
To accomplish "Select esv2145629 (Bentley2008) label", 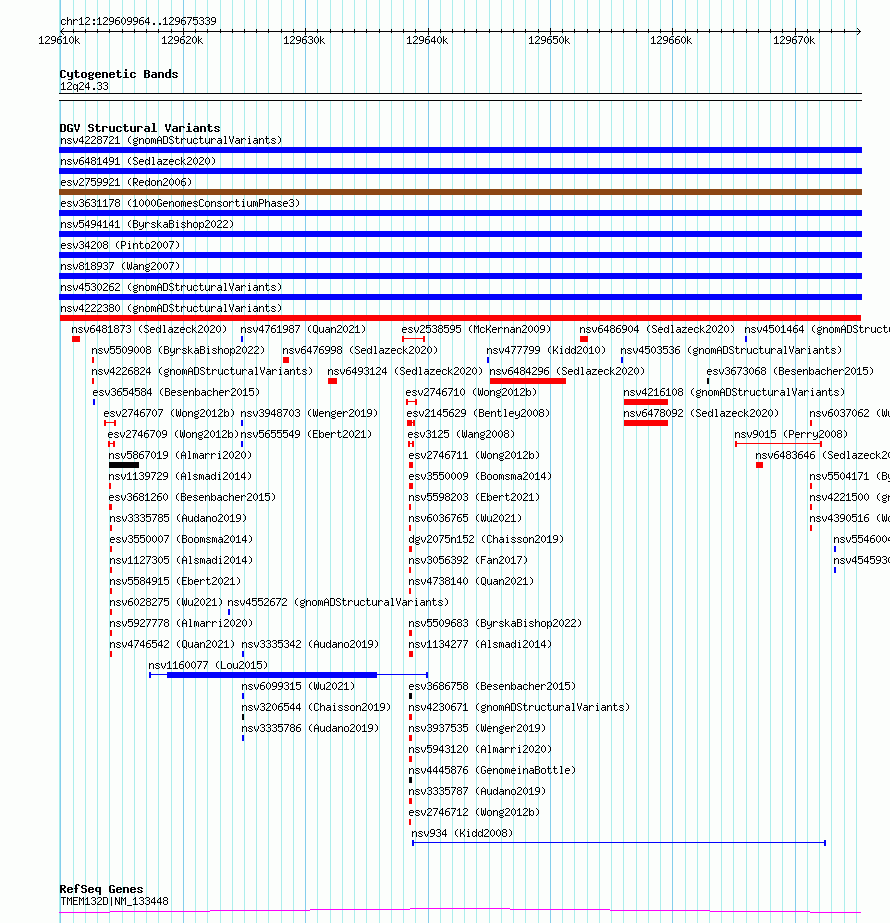I will (x=478, y=413).
